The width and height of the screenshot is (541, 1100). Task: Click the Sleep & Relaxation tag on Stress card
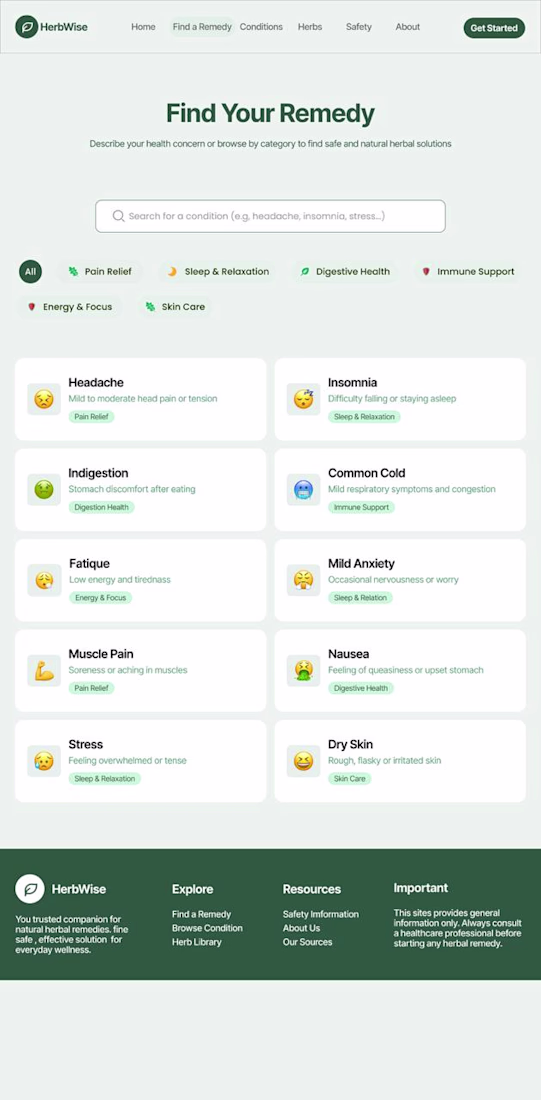pos(105,779)
